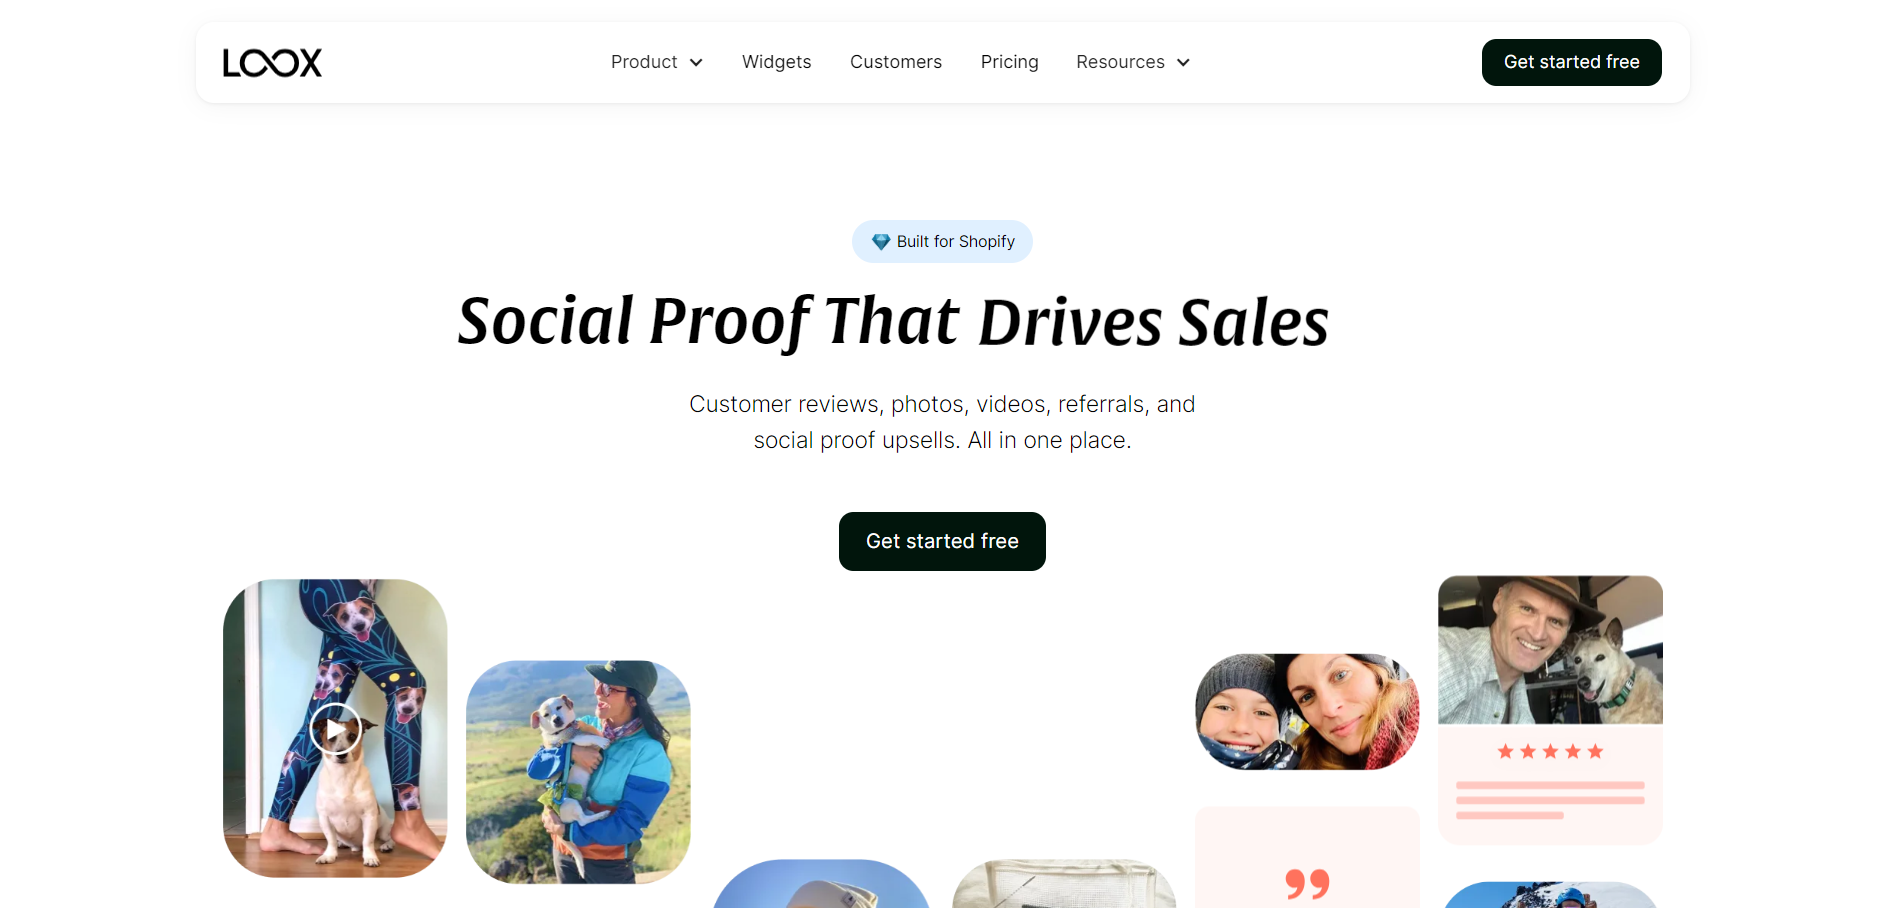
Task: Open the Pricing page
Action: pyautogui.click(x=1009, y=62)
